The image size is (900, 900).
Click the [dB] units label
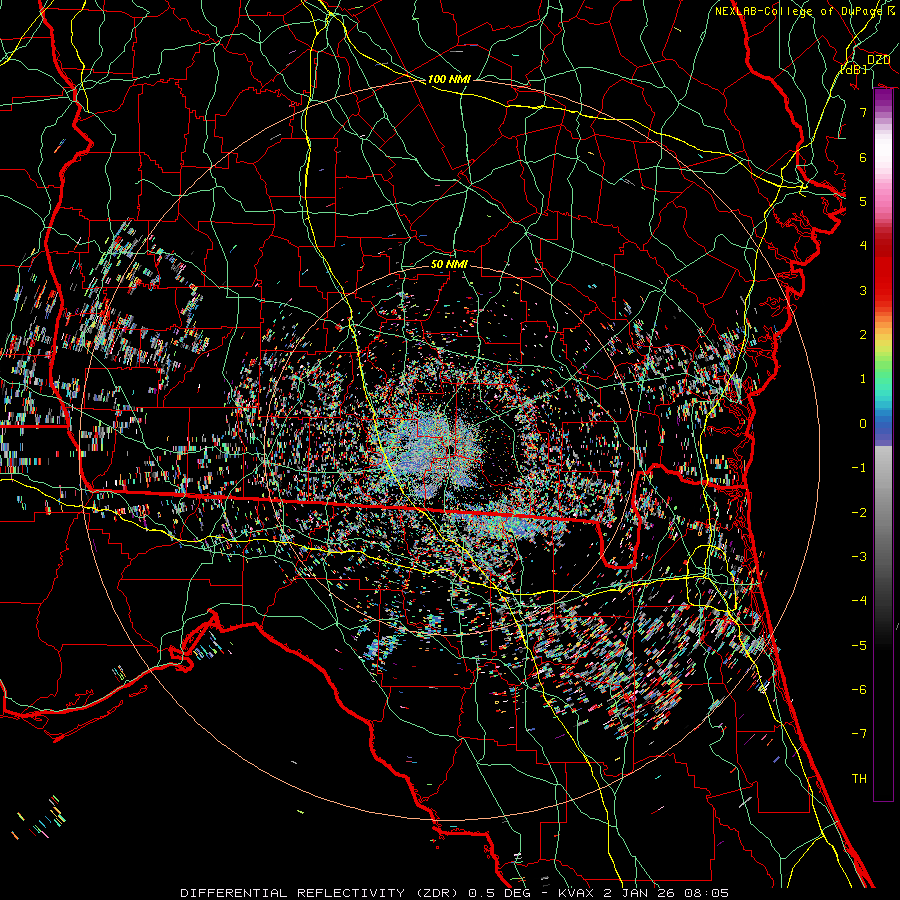click(x=854, y=69)
